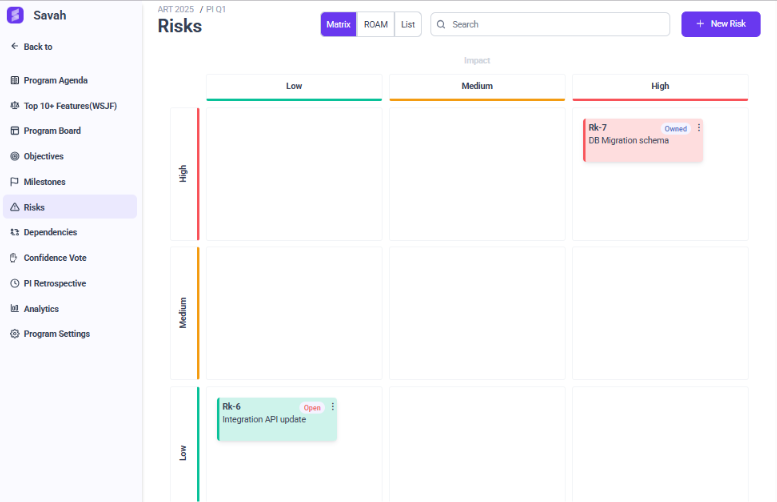777x502 pixels.
Task: Open Program Agenda from sidebar
Action: pos(69,80)
